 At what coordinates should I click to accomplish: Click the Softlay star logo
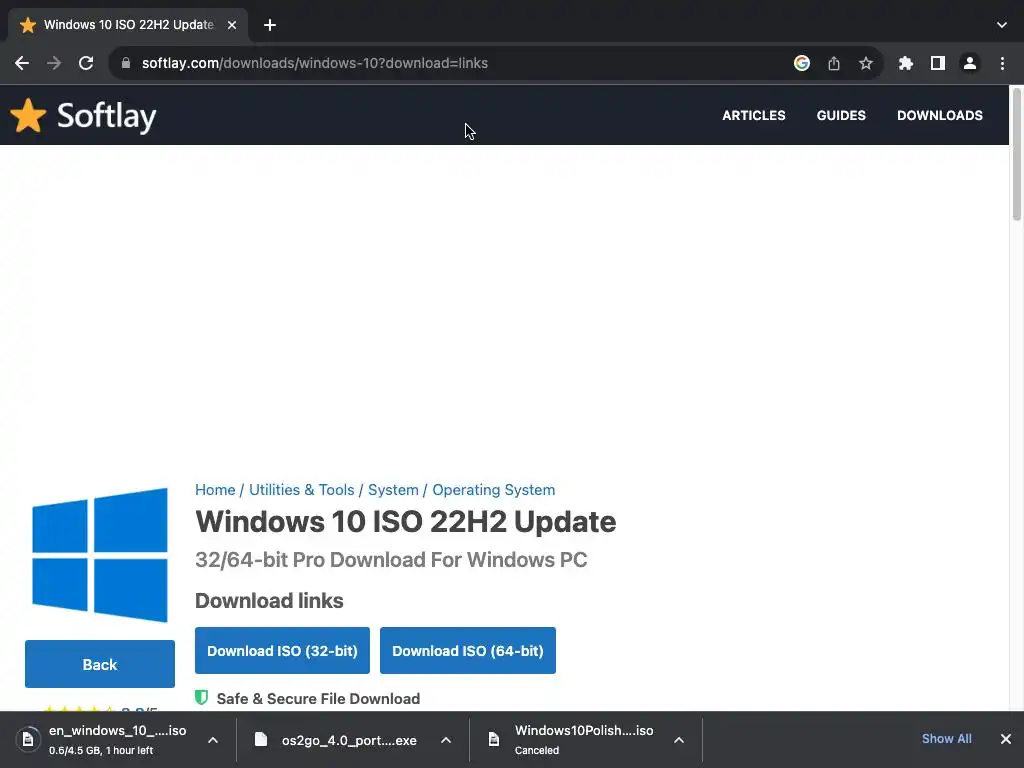28,116
